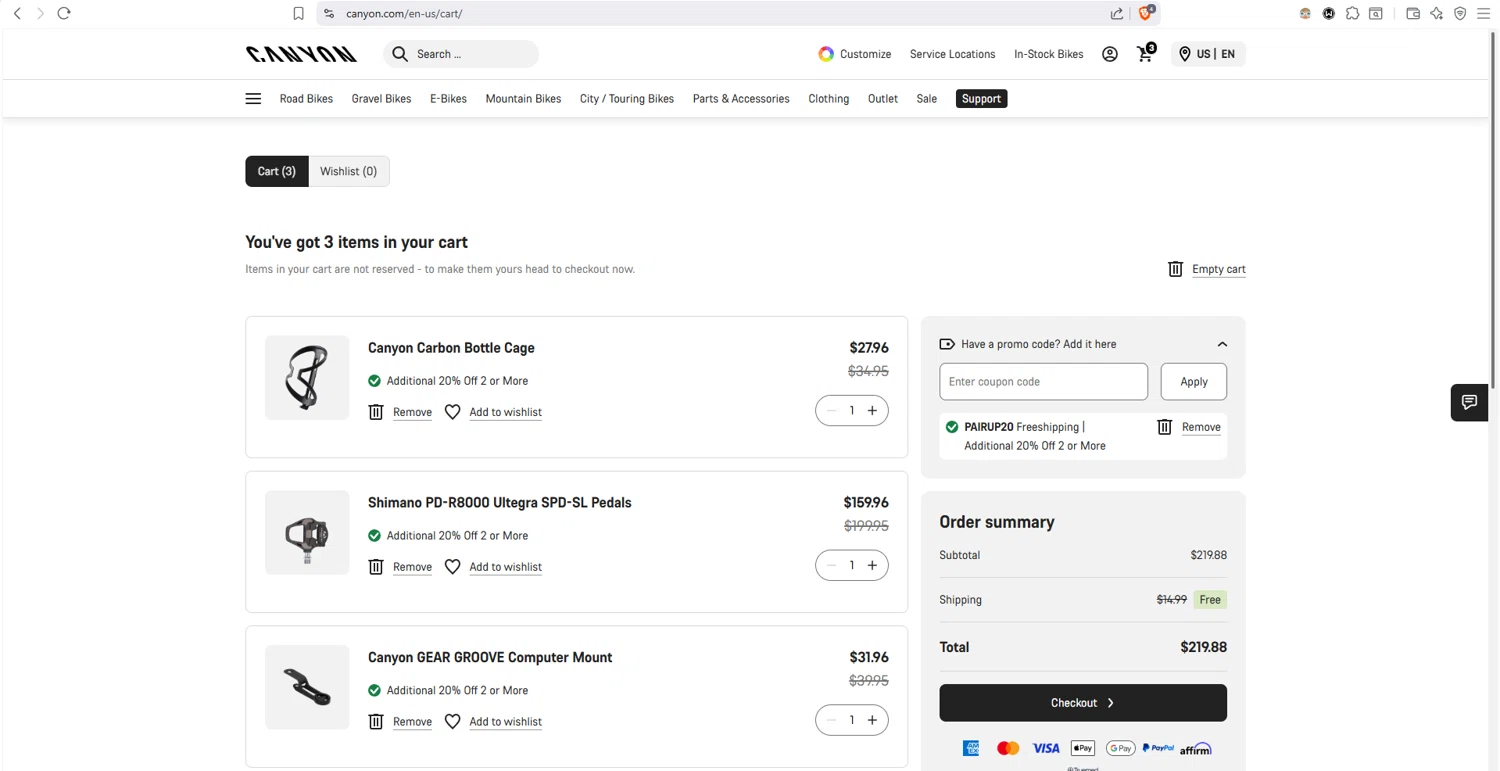Open Canyon GEAR GROOVE Computer Mount title
The image size is (1500, 771).
tap(490, 658)
